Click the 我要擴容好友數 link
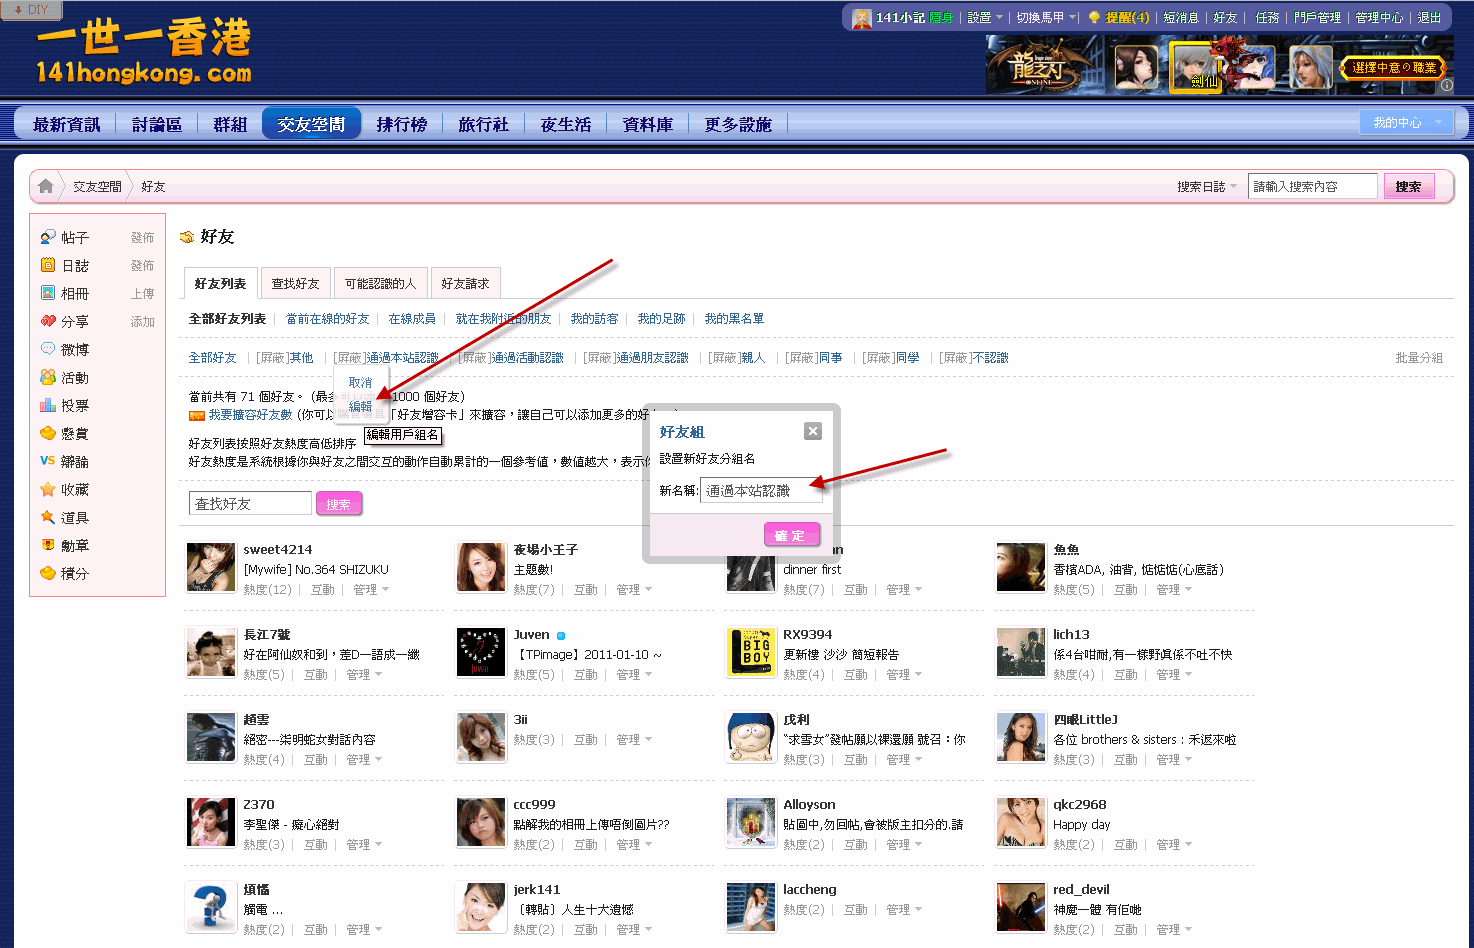 click(250, 415)
